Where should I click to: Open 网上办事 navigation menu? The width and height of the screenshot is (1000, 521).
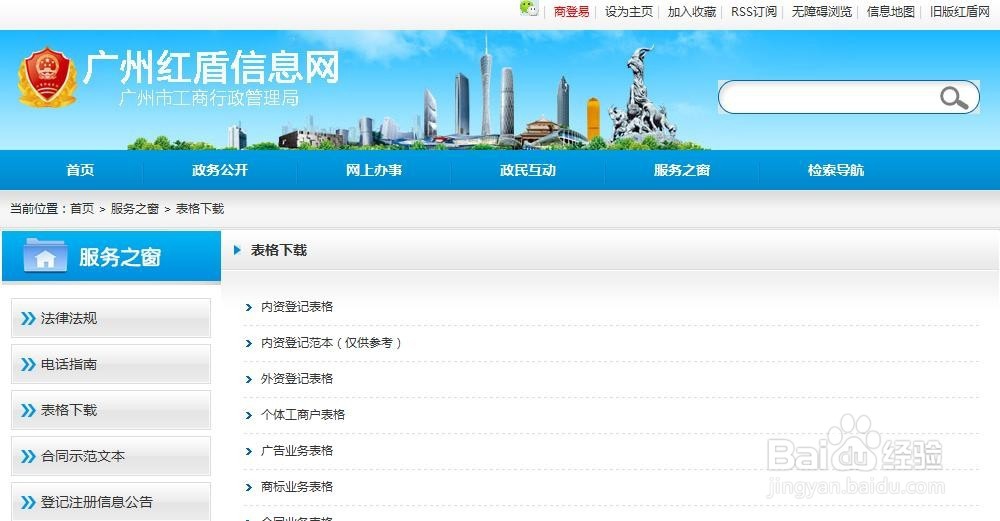click(374, 170)
